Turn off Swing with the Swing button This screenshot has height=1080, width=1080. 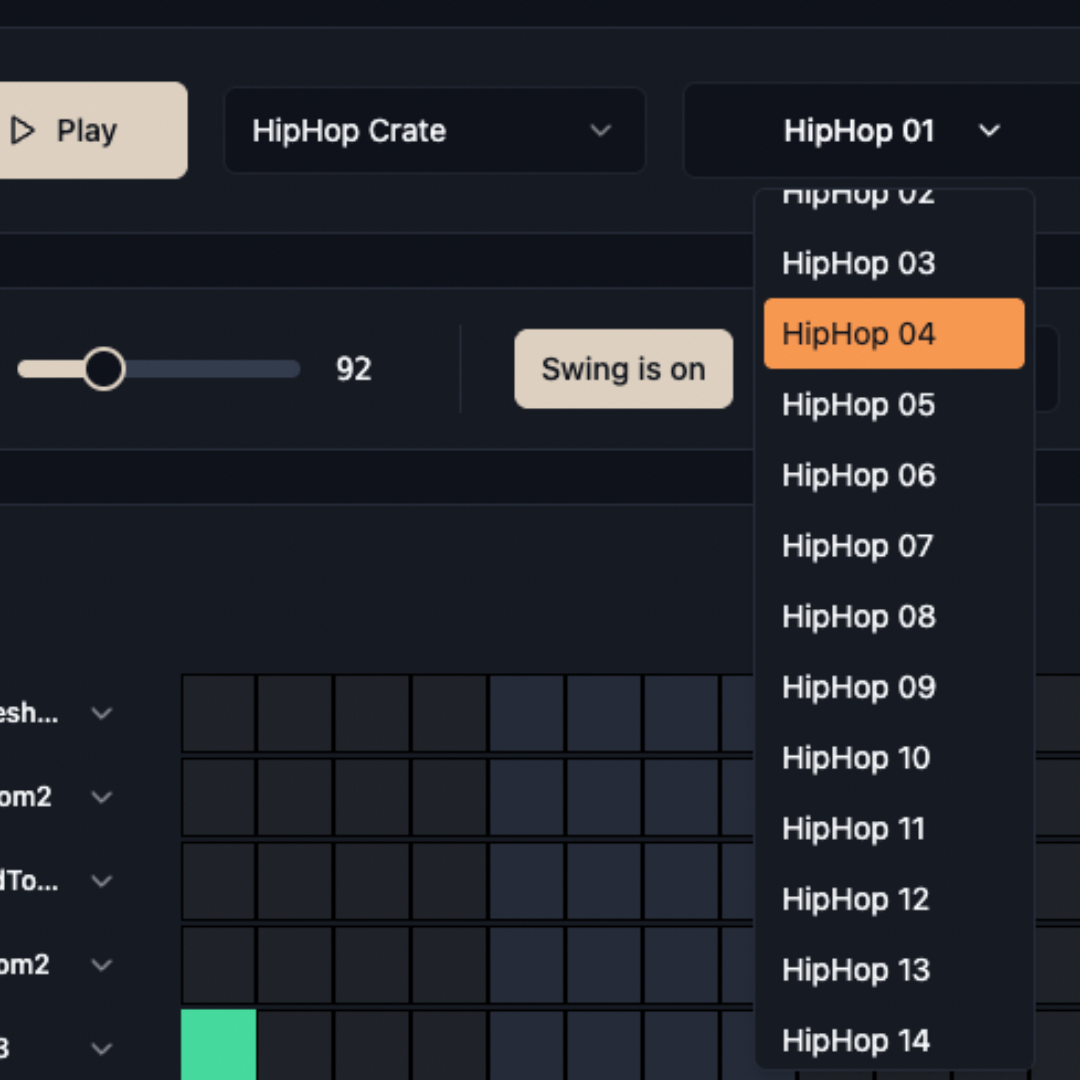(623, 369)
